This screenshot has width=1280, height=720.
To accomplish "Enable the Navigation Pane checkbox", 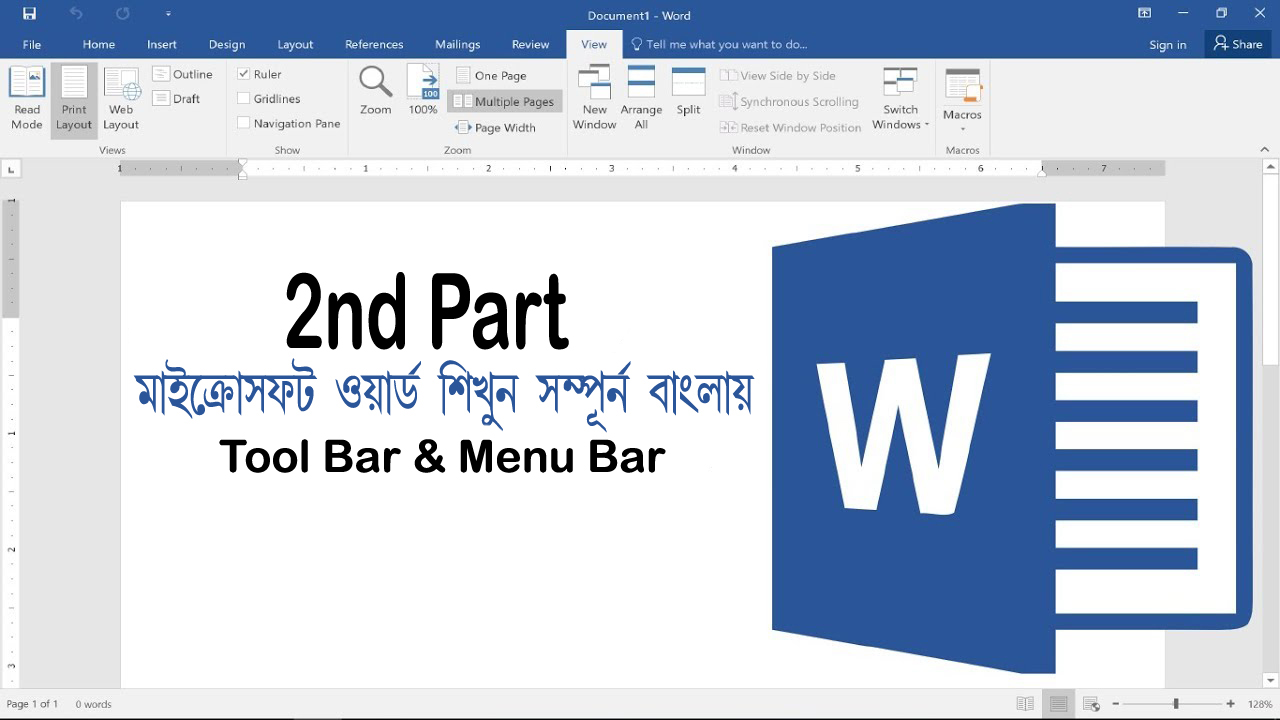I will 244,123.
